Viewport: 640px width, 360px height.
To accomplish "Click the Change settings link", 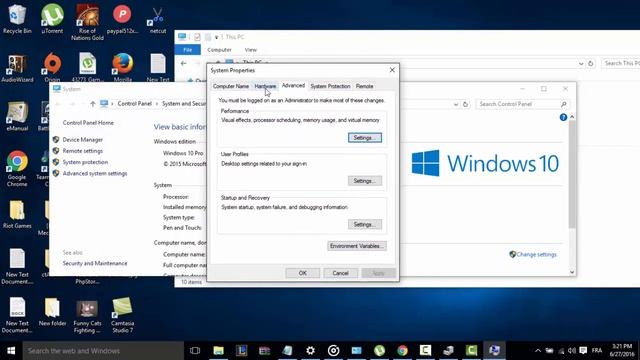I will coord(536,255).
